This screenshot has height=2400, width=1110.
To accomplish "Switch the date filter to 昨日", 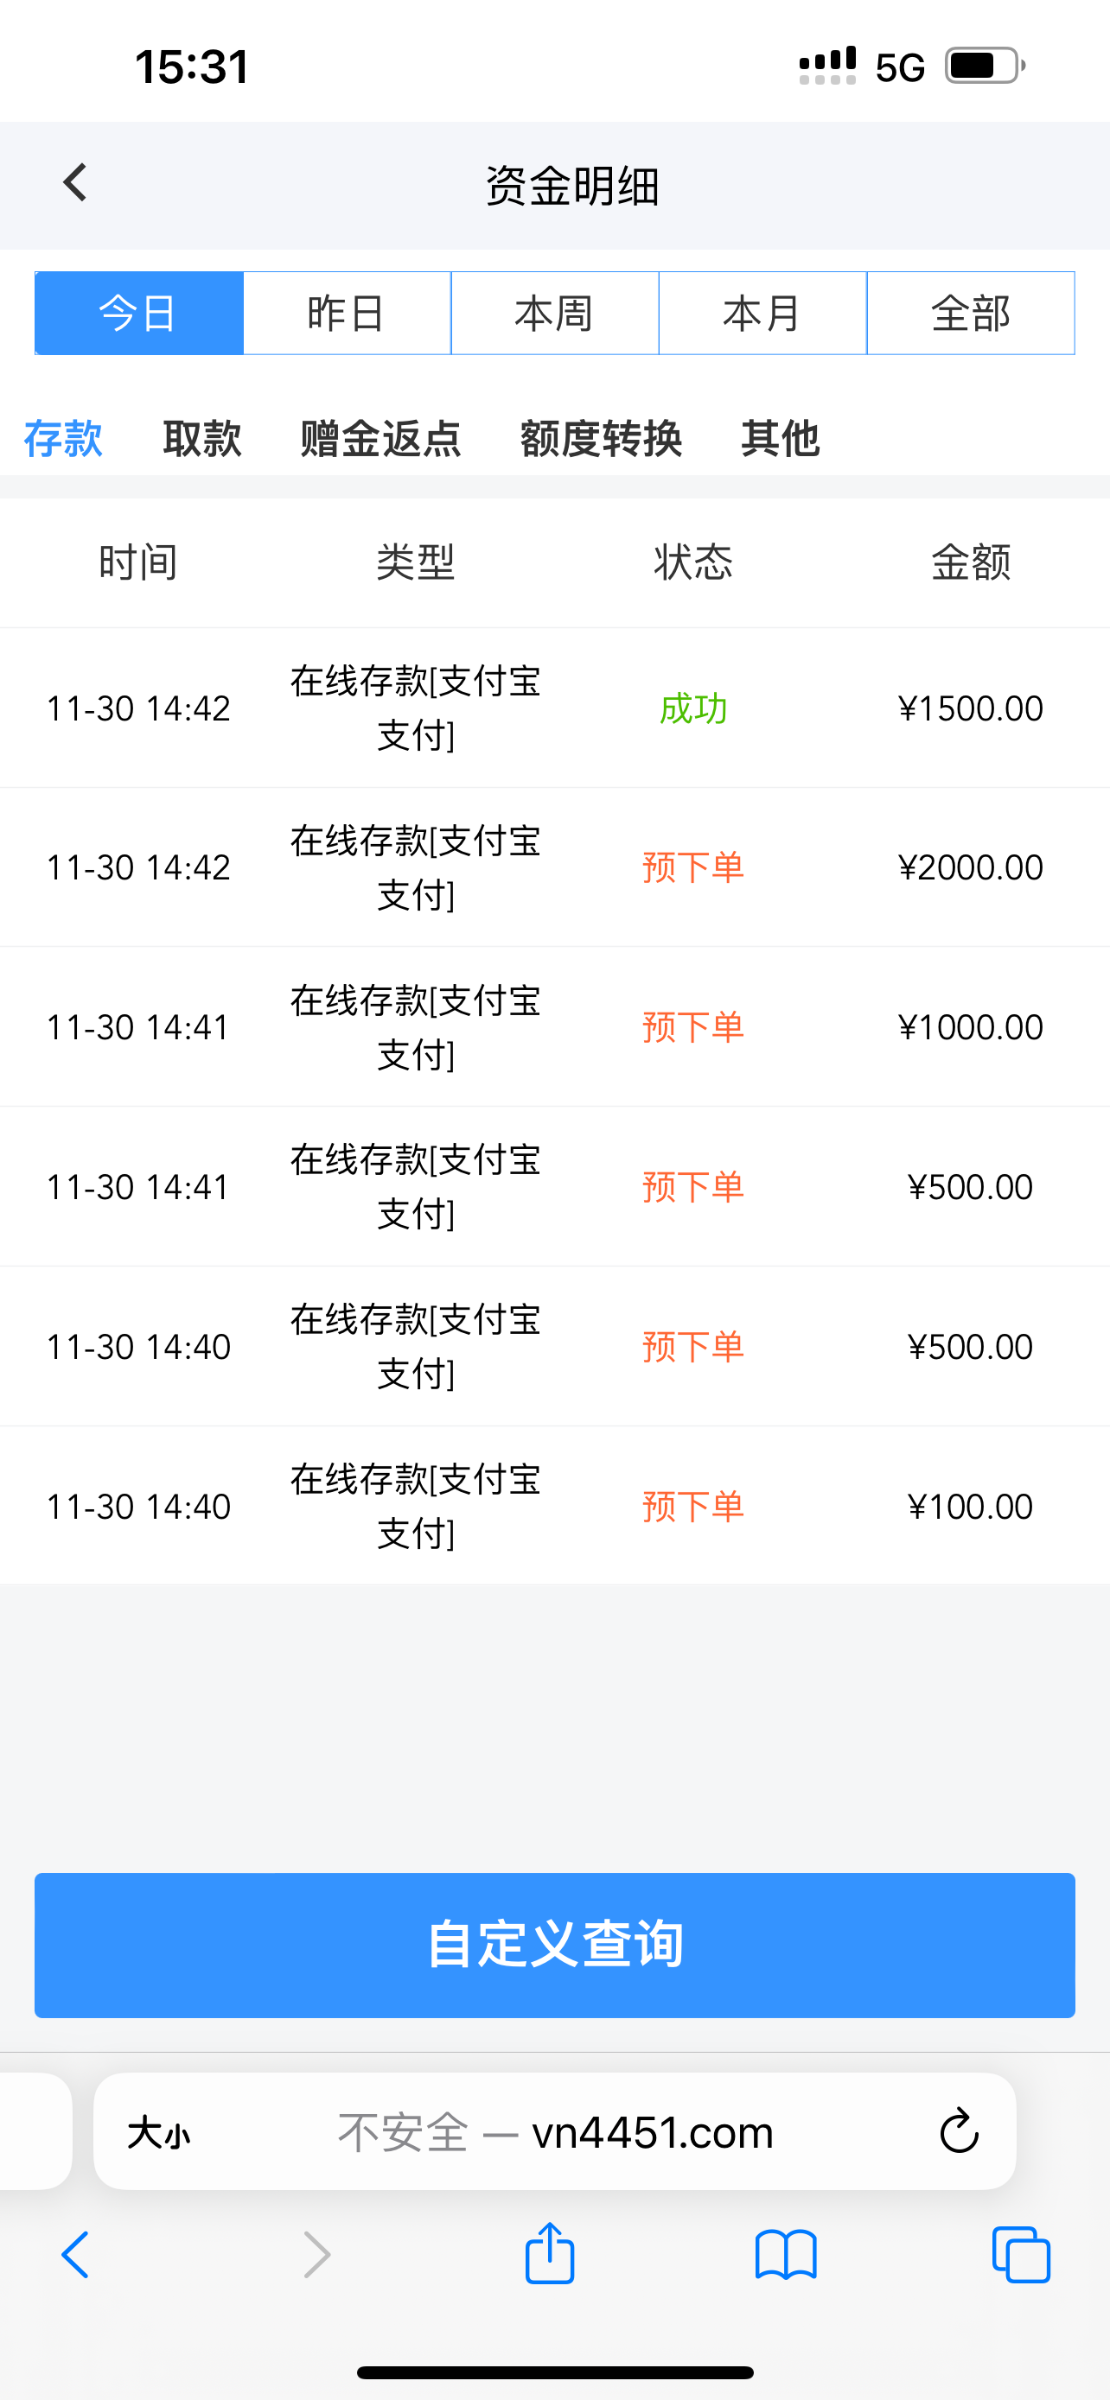I will coord(347,313).
